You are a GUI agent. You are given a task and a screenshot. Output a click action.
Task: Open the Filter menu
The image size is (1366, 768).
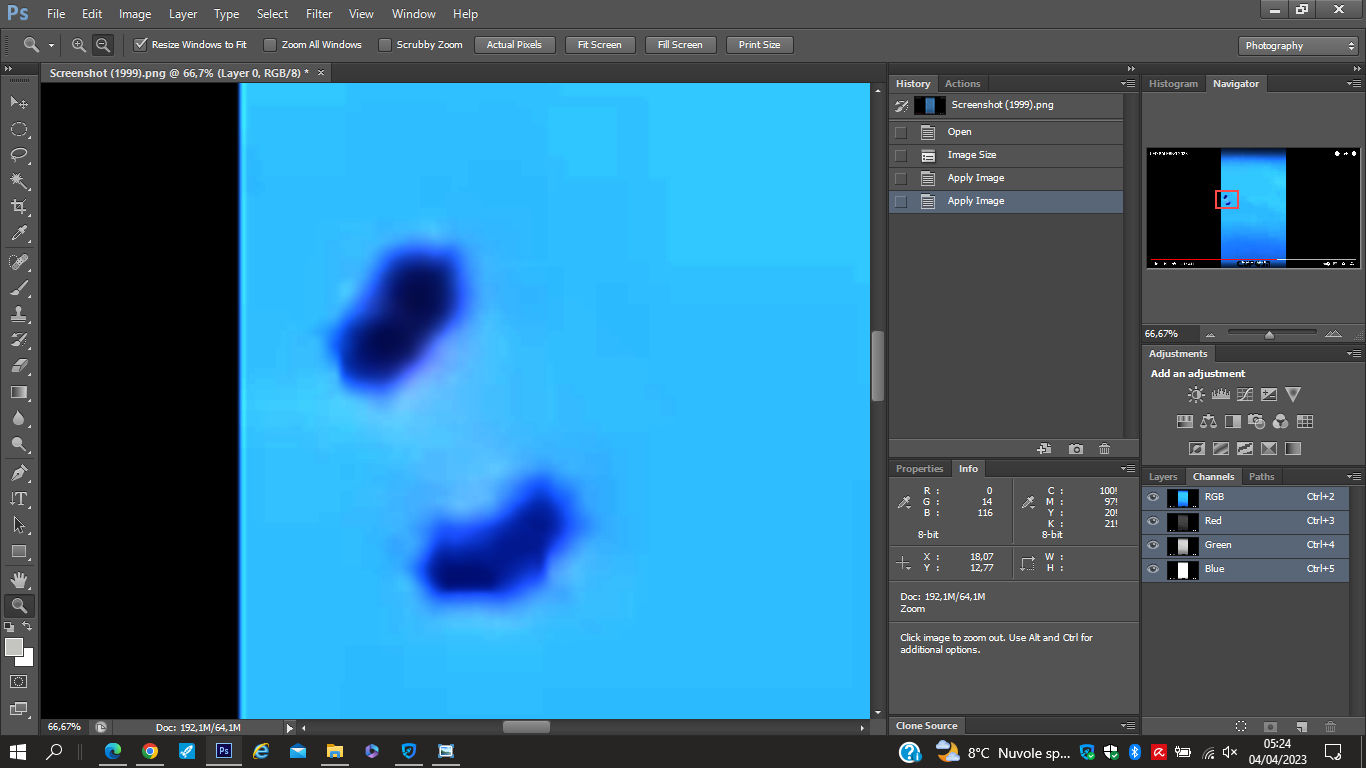(x=319, y=14)
